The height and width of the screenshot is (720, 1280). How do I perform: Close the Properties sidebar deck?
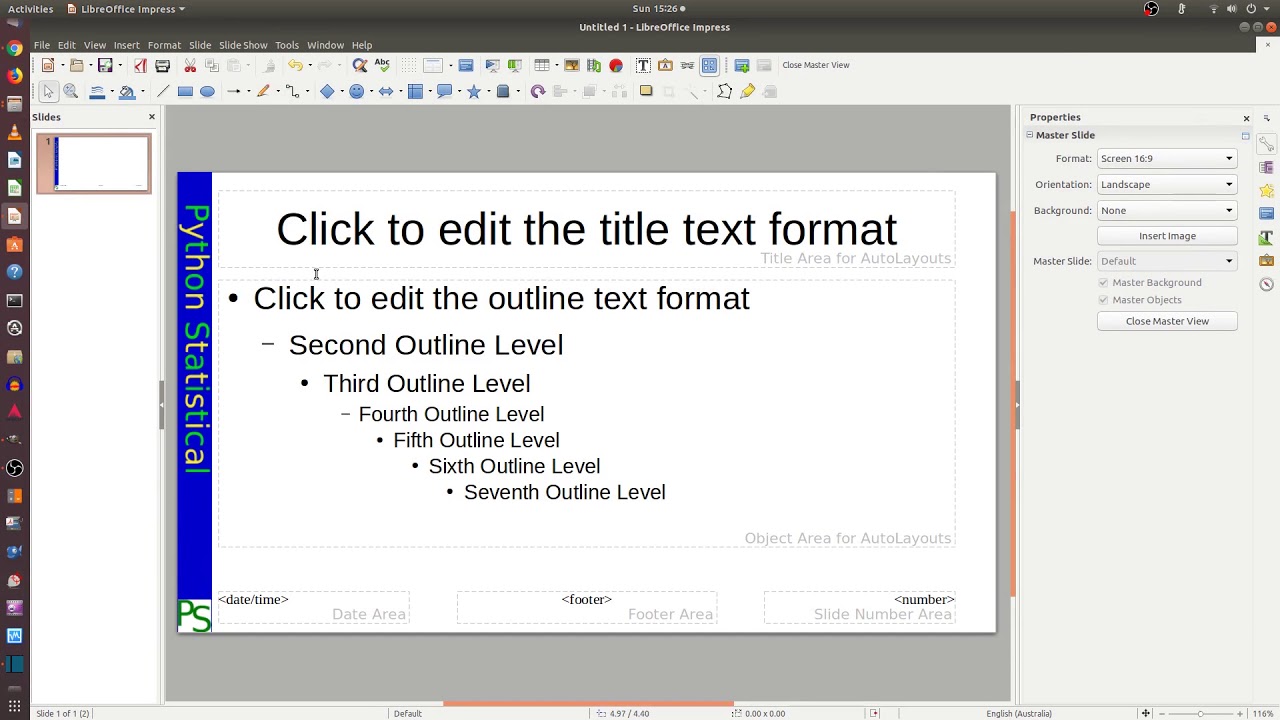pyautogui.click(x=1246, y=118)
